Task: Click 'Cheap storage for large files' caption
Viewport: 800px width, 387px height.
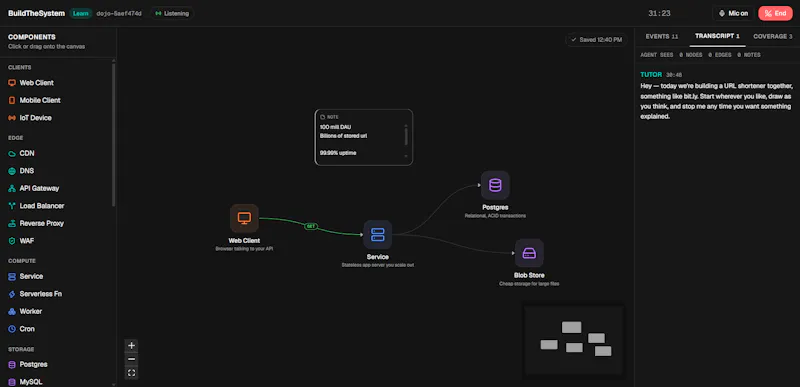Action: [x=529, y=283]
